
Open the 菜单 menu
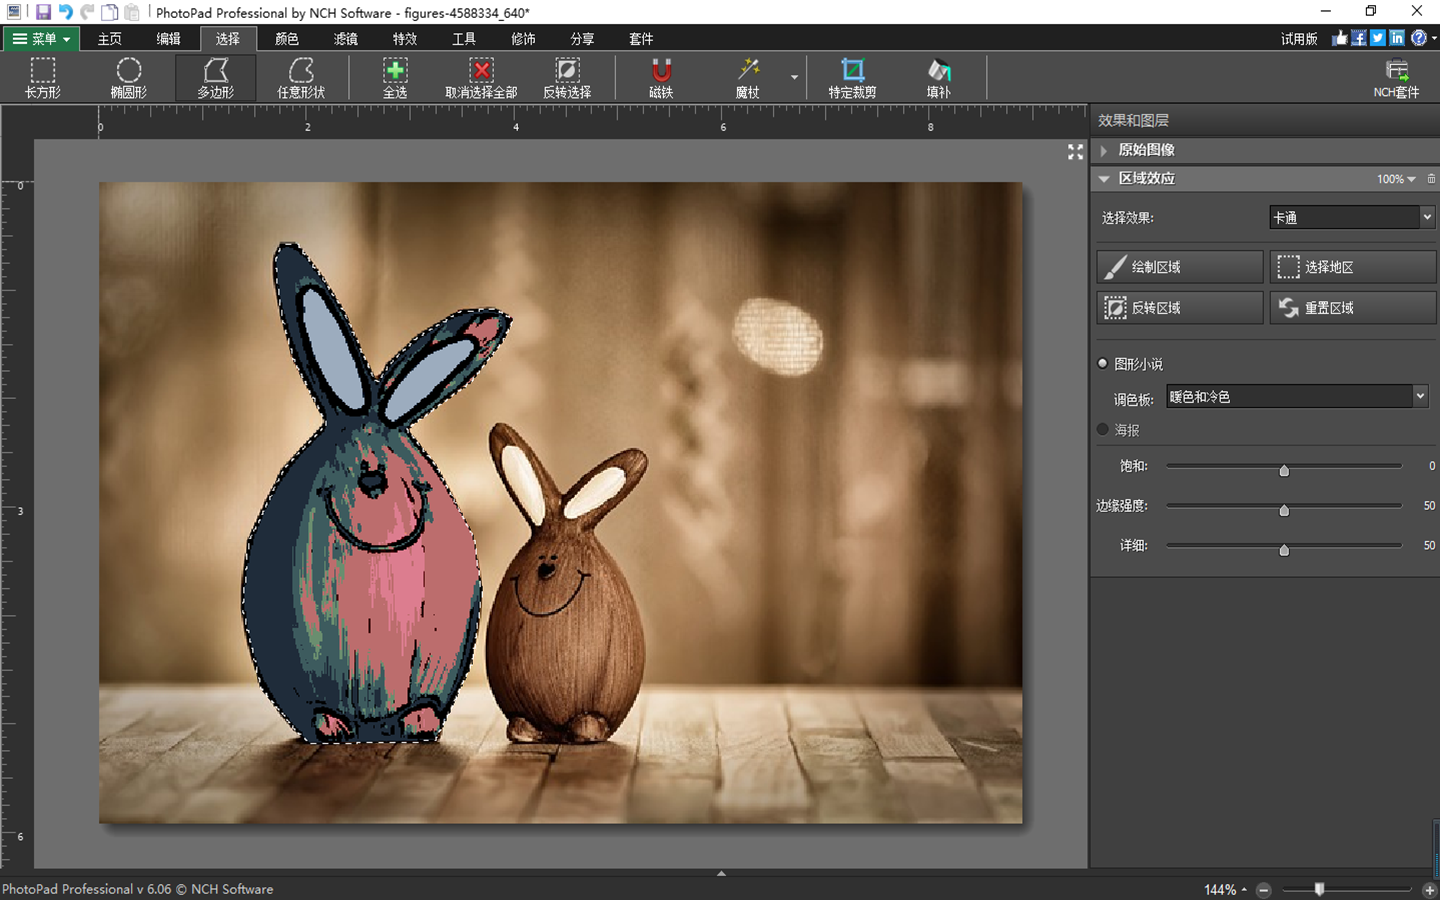click(40, 39)
